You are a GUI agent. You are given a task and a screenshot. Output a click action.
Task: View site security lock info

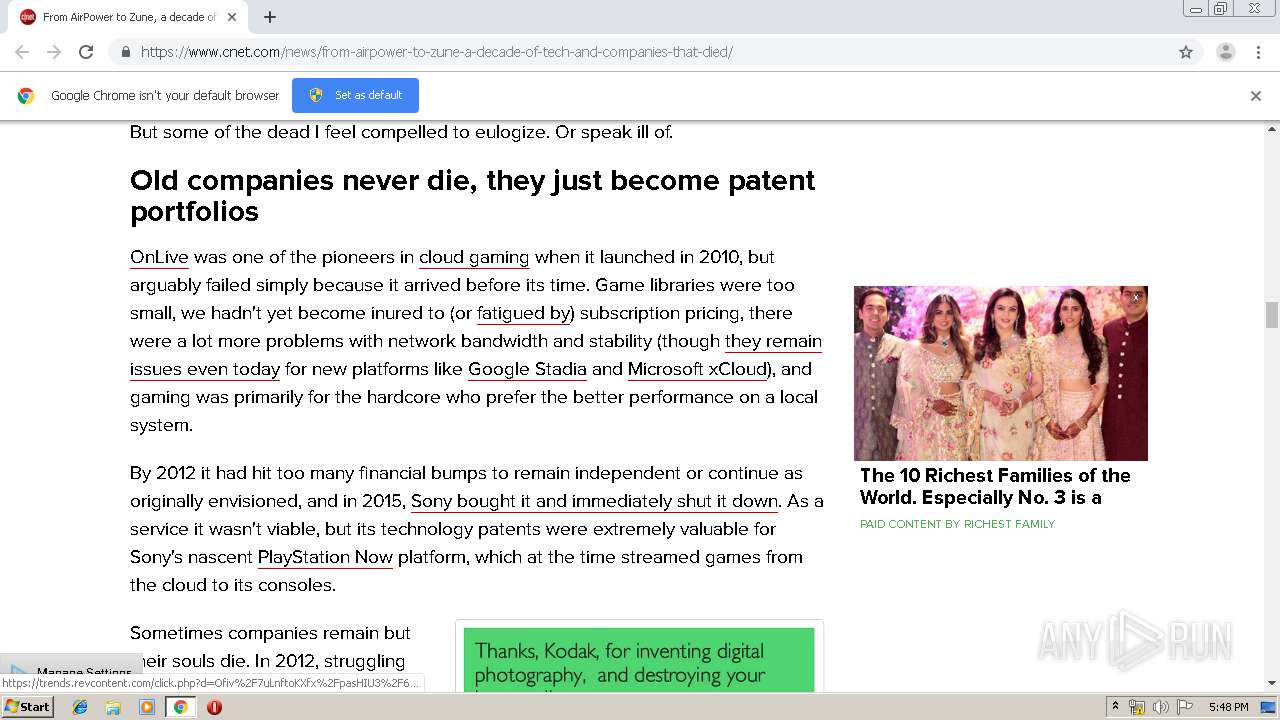click(x=125, y=52)
